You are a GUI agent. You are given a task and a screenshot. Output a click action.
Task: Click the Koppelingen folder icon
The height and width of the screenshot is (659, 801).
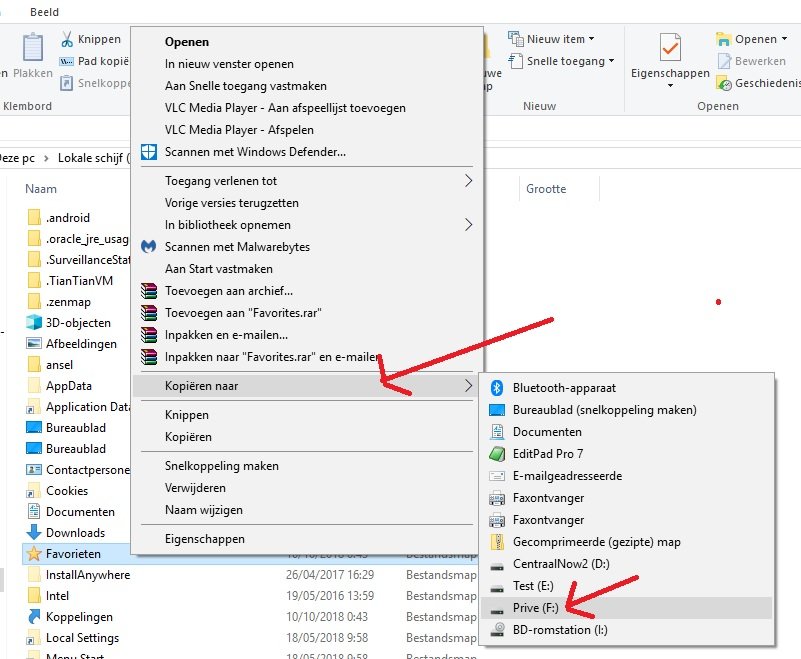click(34, 617)
